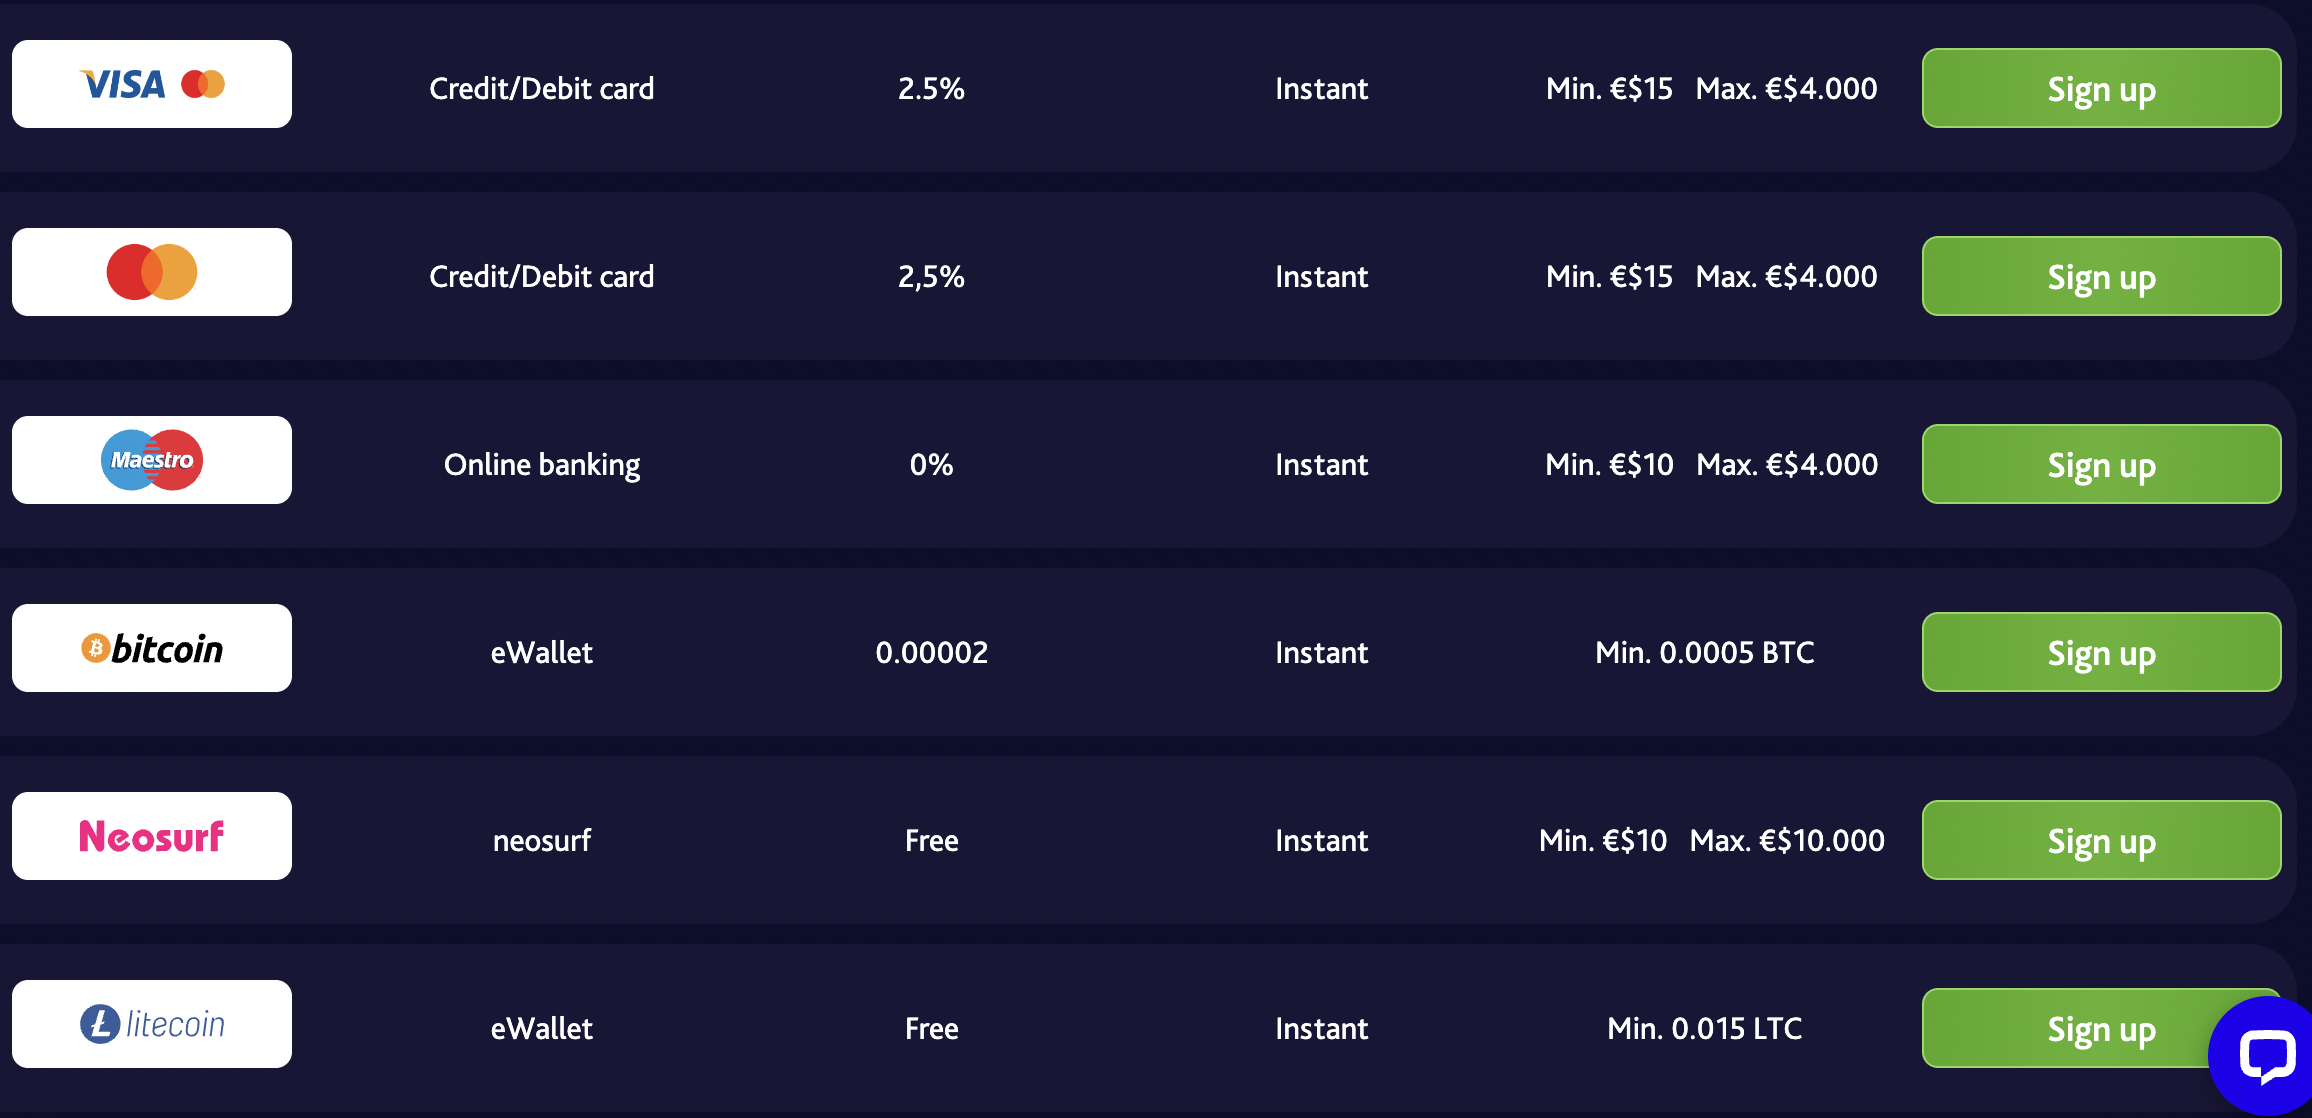This screenshot has width=2312, height=1118.
Task: Click the 0.00002 bitcoin fee text
Action: (931, 653)
